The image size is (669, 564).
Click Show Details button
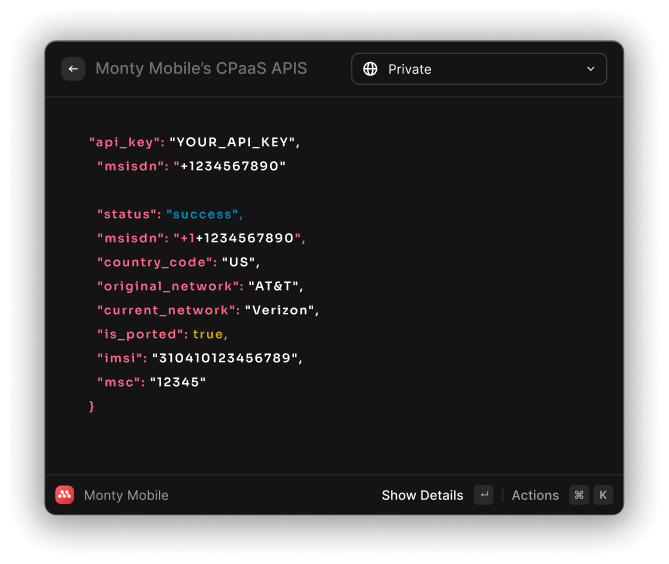coord(422,495)
